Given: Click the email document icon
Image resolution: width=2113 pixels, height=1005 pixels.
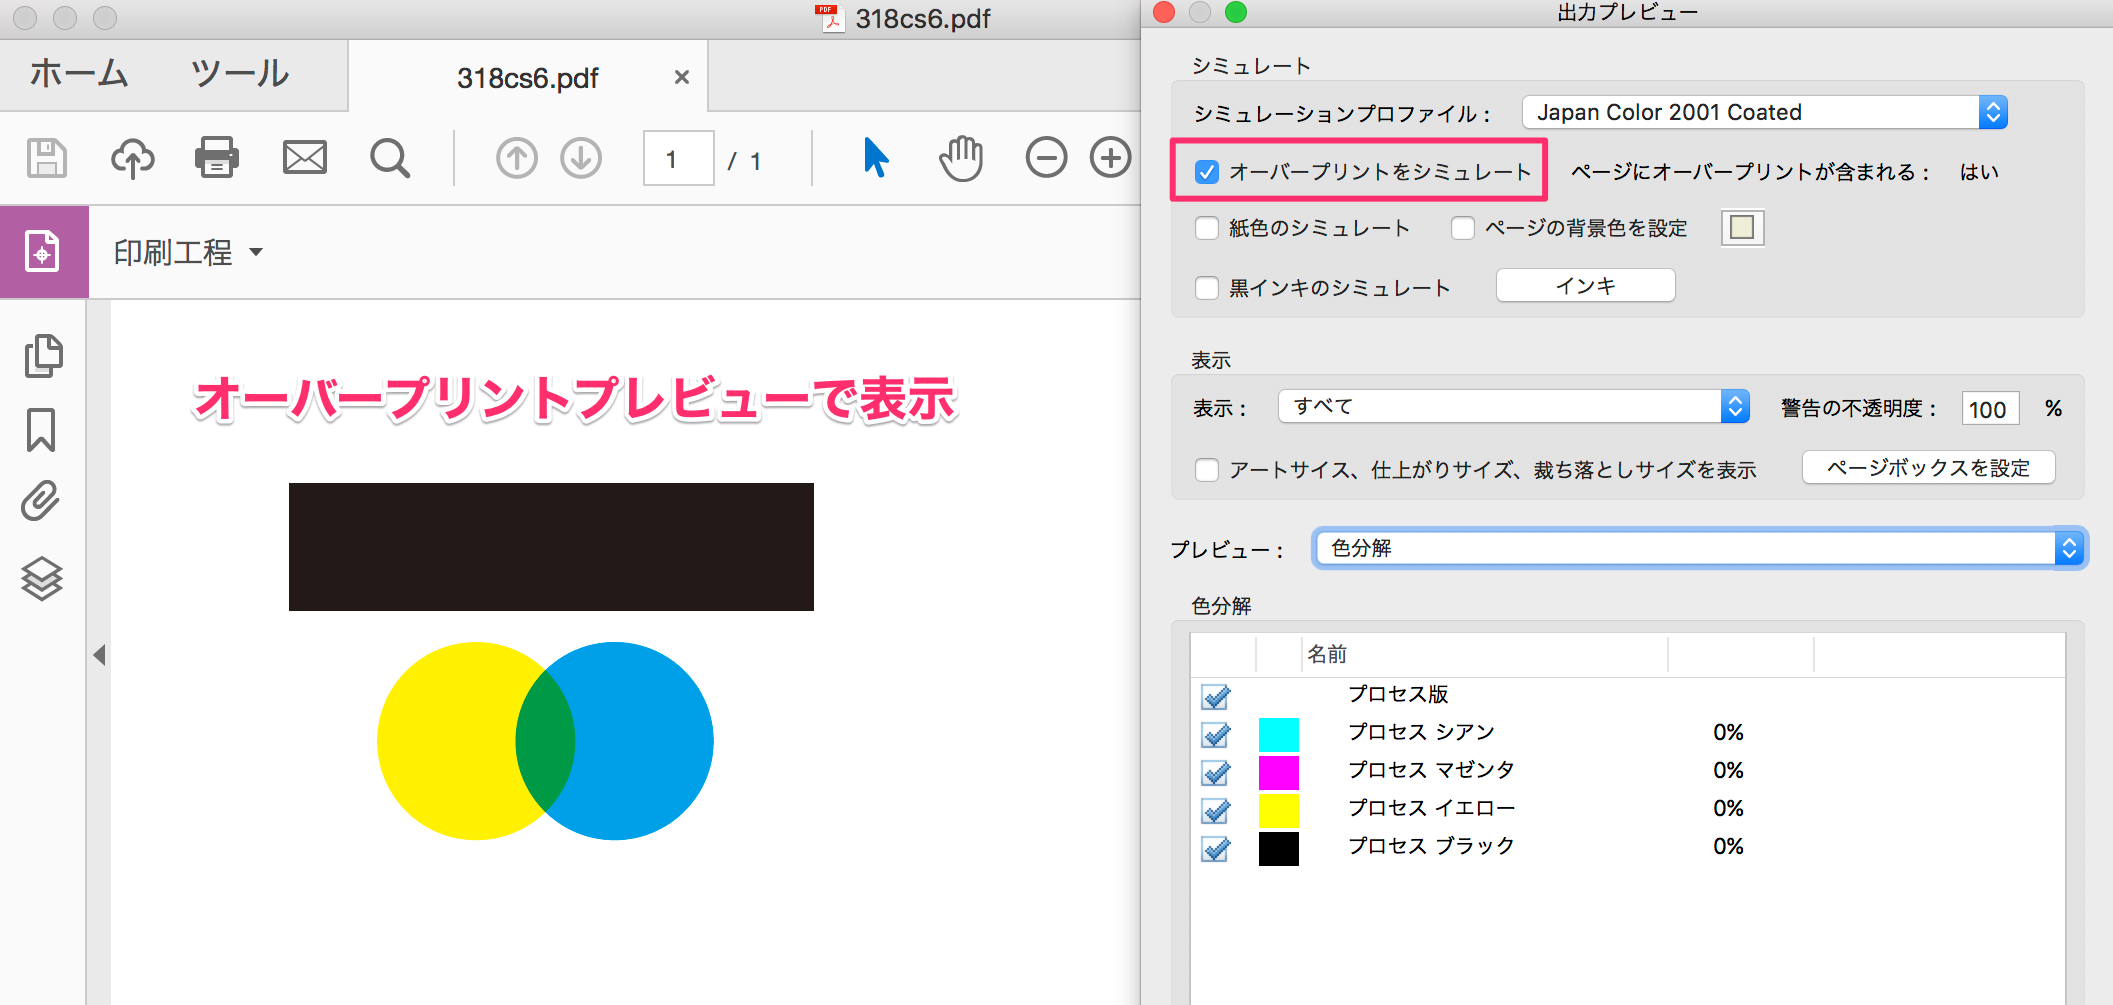Looking at the screenshot, I should [304, 157].
